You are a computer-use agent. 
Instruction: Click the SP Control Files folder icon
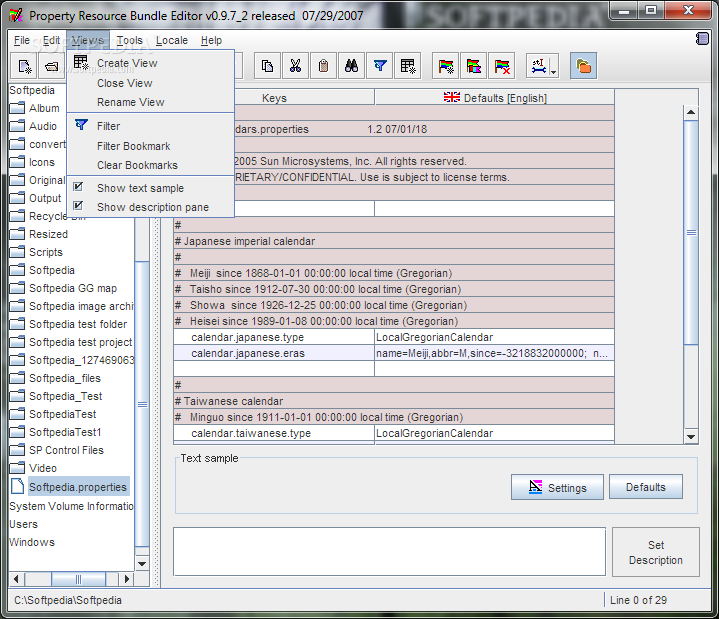pos(17,450)
